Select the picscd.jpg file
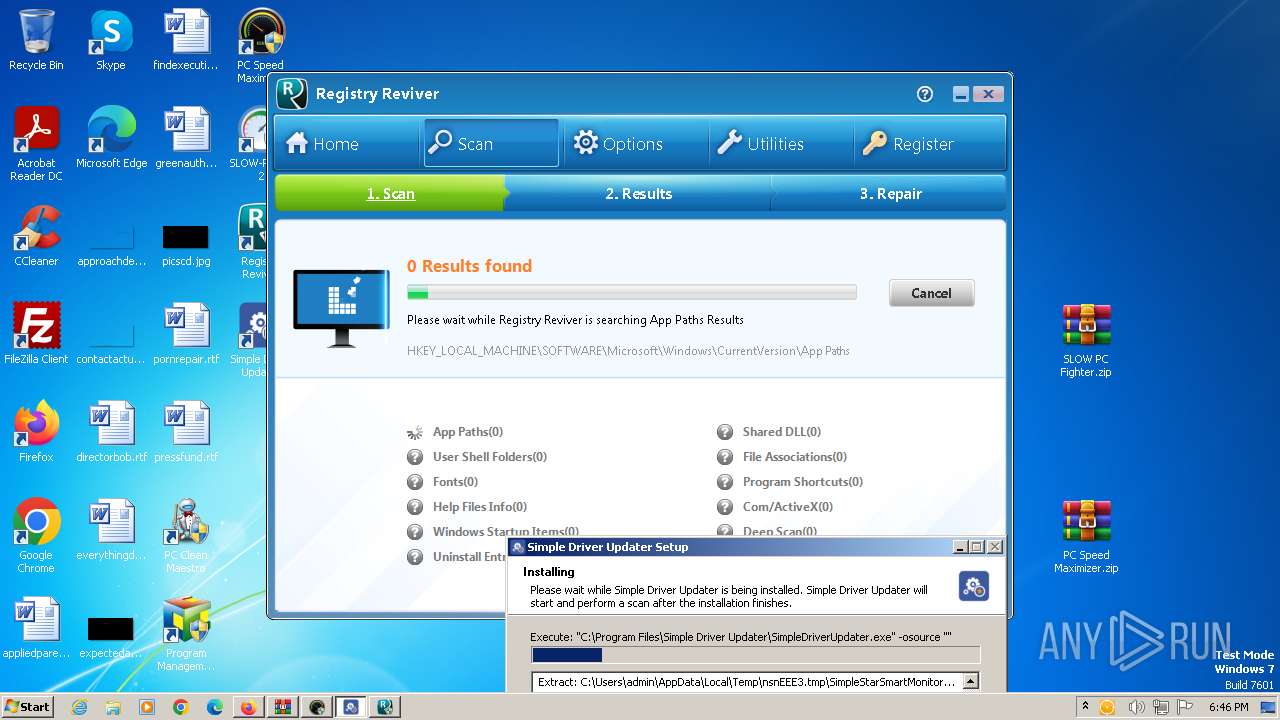Viewport: 1280px width, 720px height. pyautogui.click(x=186, y=244)
